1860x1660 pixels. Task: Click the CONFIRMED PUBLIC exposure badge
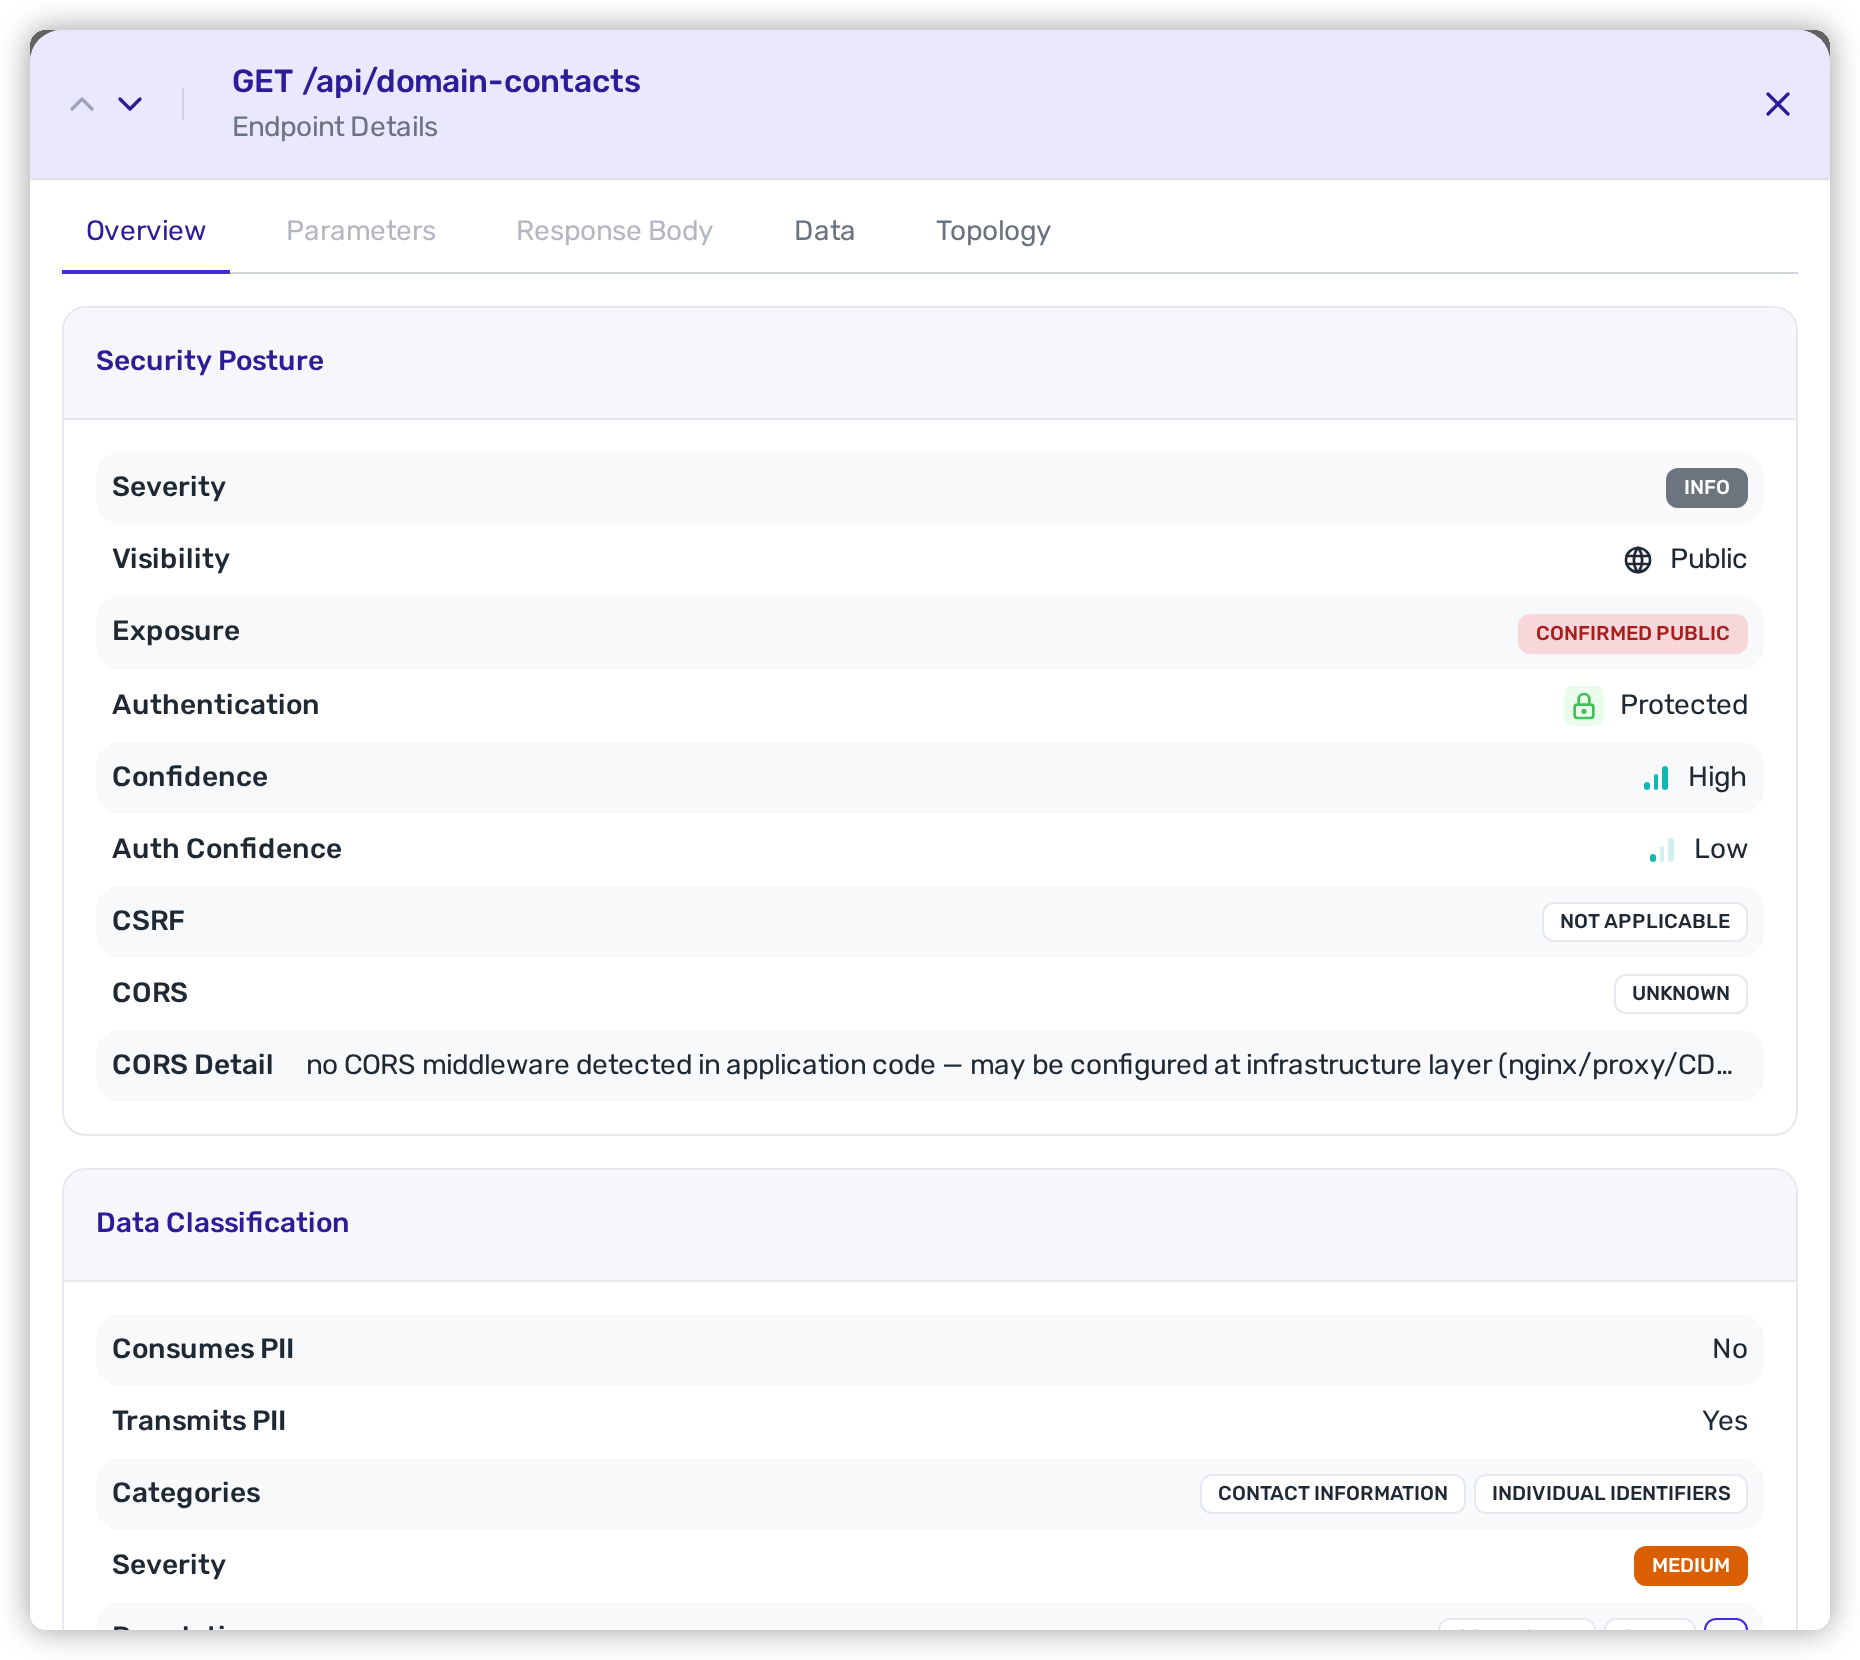coord(1632,633)
